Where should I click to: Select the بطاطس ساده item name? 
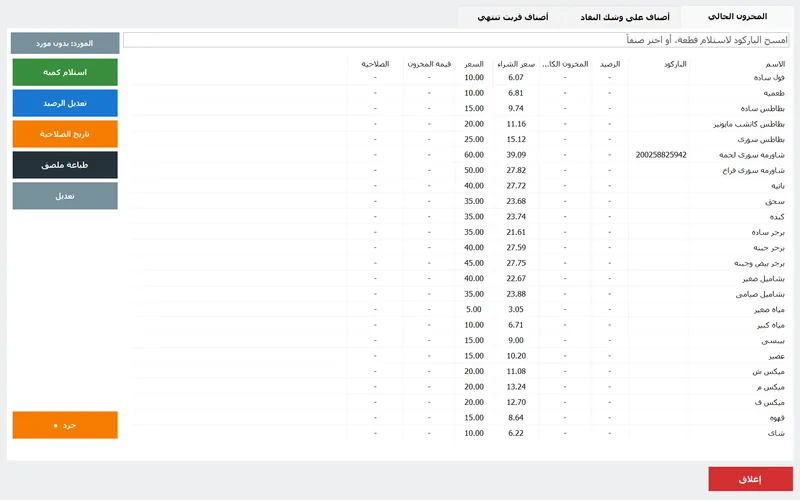coord(762,109)
